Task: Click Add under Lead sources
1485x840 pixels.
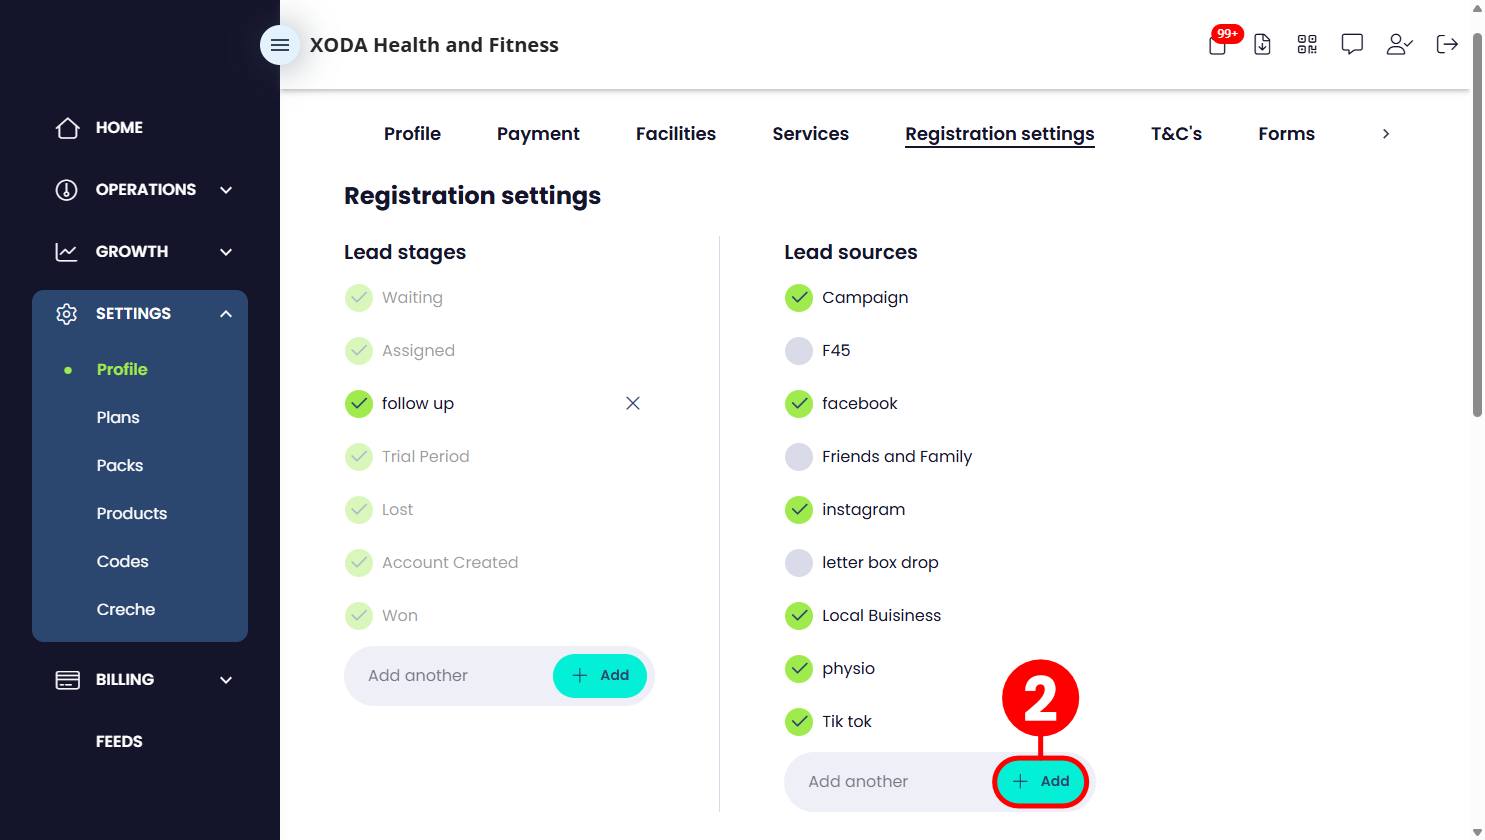Action: tap(1041, 781)
